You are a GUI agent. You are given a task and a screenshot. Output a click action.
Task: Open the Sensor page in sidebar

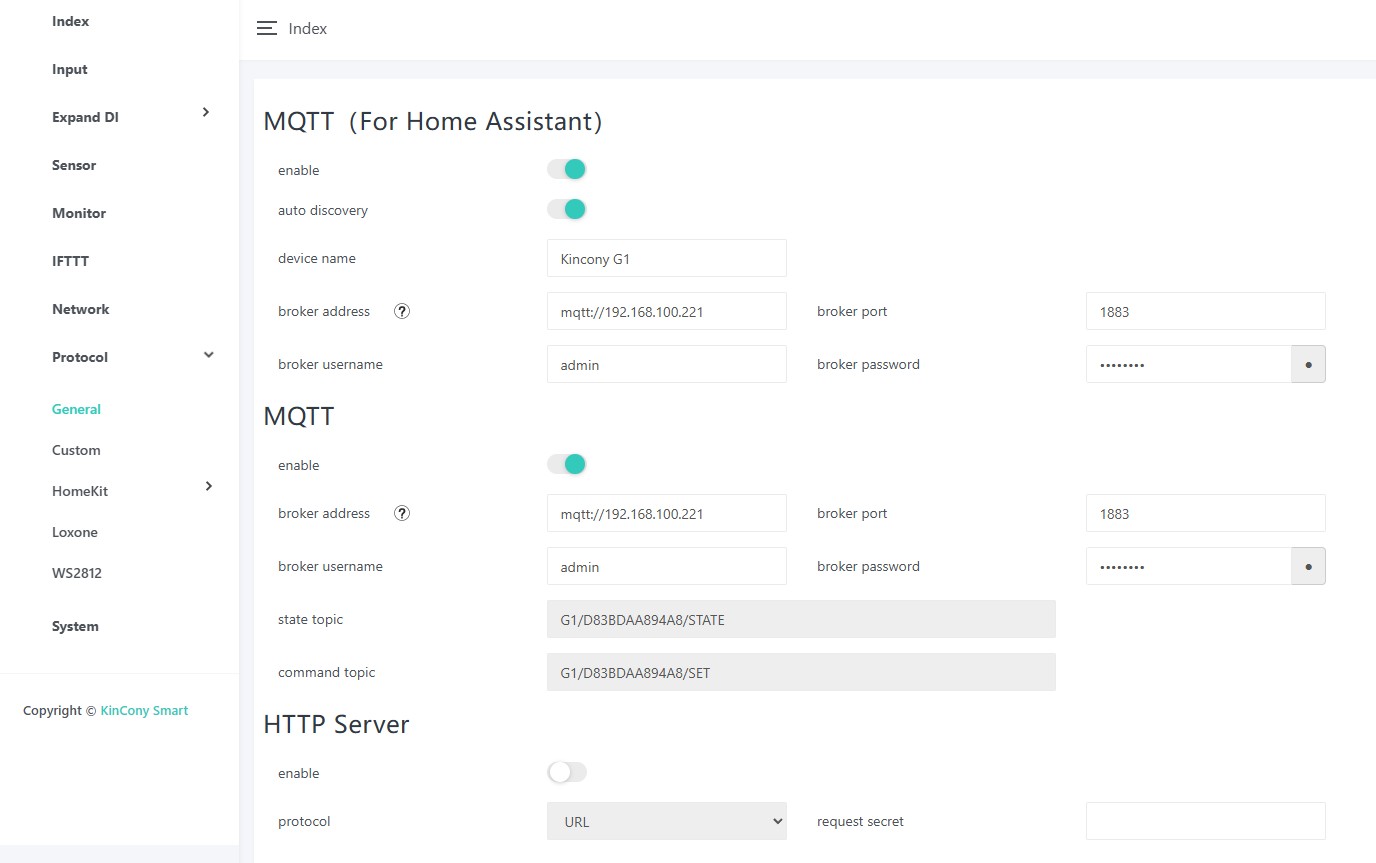click(74, 165)
